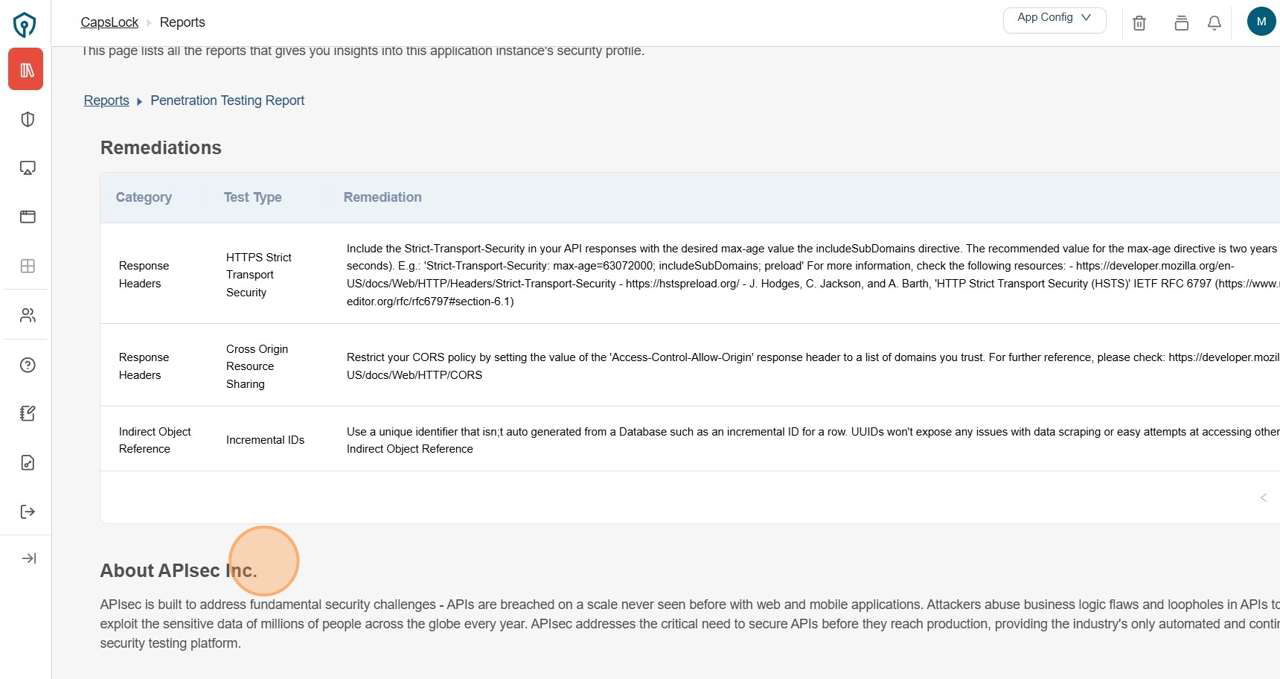1280x679 pixels.
Task: Open the help question mark icon
Action: pos(28,365)
